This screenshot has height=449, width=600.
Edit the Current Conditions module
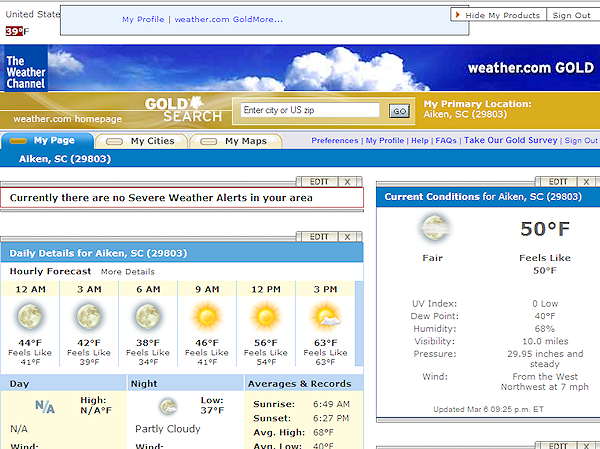[558, 182]
